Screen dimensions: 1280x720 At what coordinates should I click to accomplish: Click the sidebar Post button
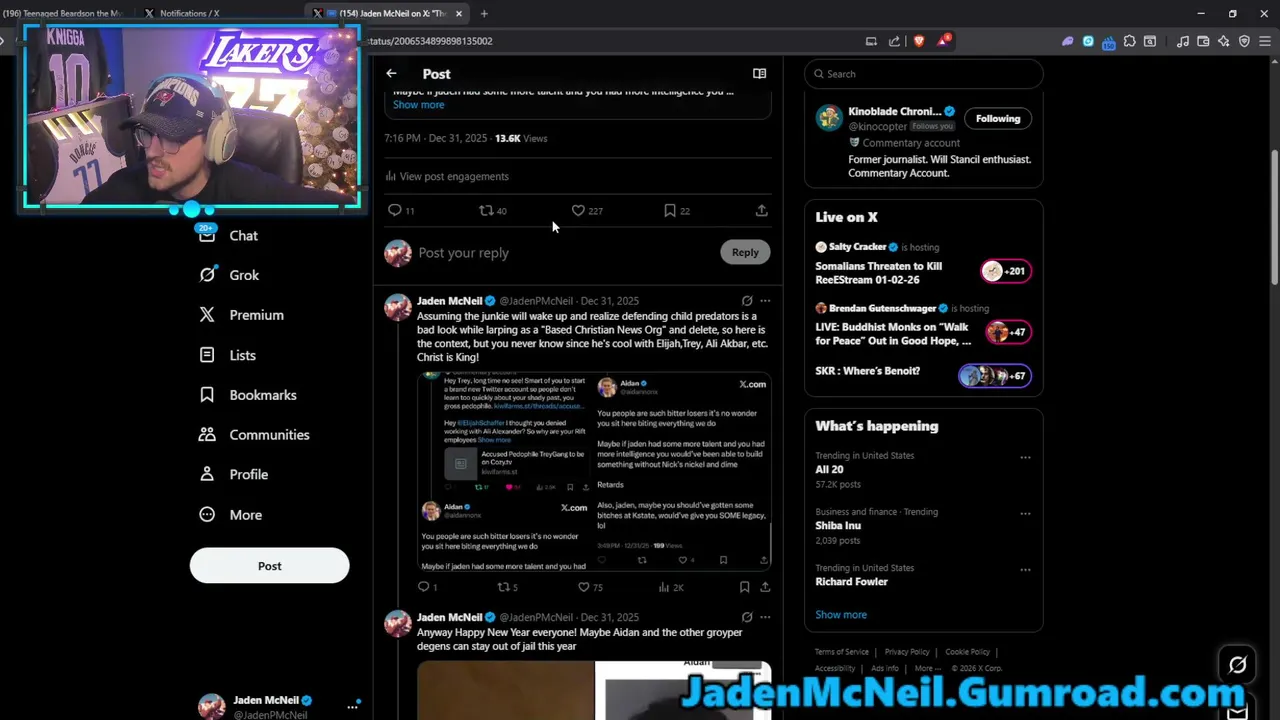click(x=269, y=565)
